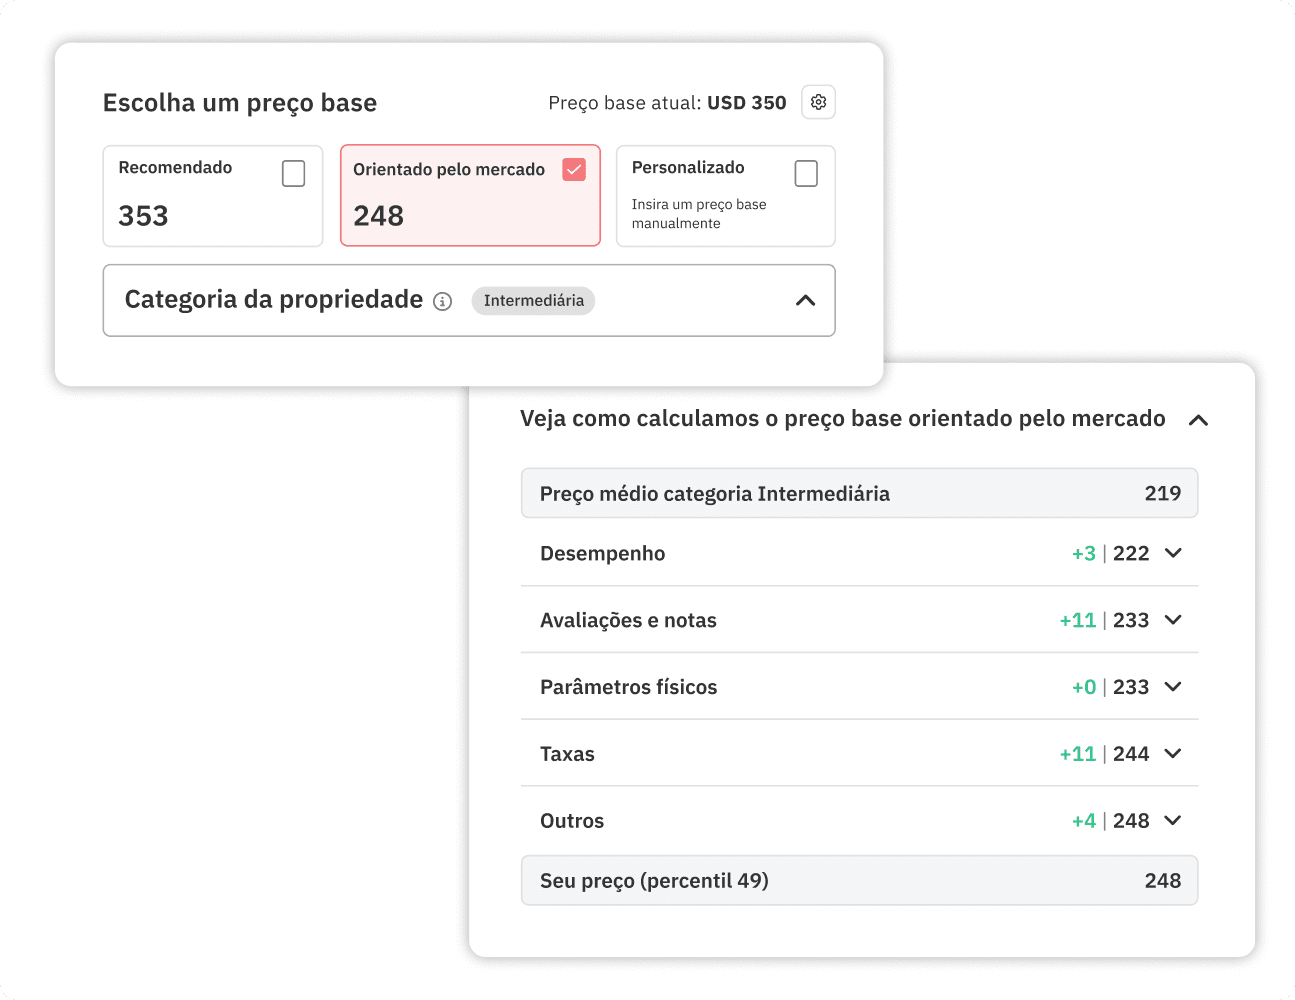Click the Escolha um preço base heading
1295x1000 pixels.
click(239, 102)
